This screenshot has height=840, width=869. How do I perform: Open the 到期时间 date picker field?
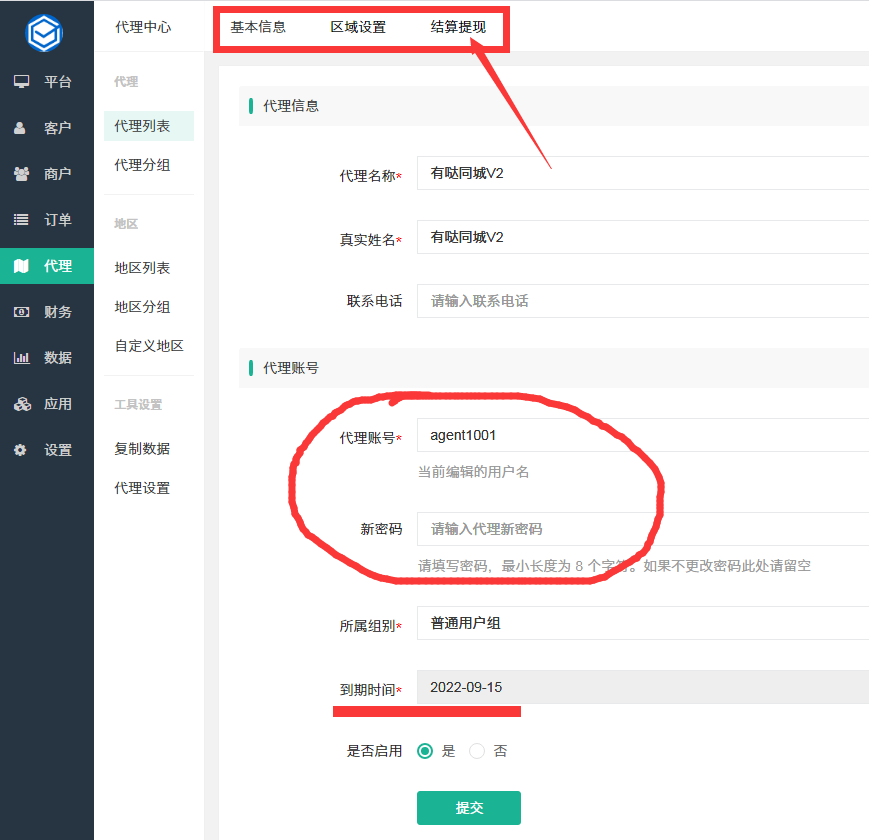pos(643,687)
